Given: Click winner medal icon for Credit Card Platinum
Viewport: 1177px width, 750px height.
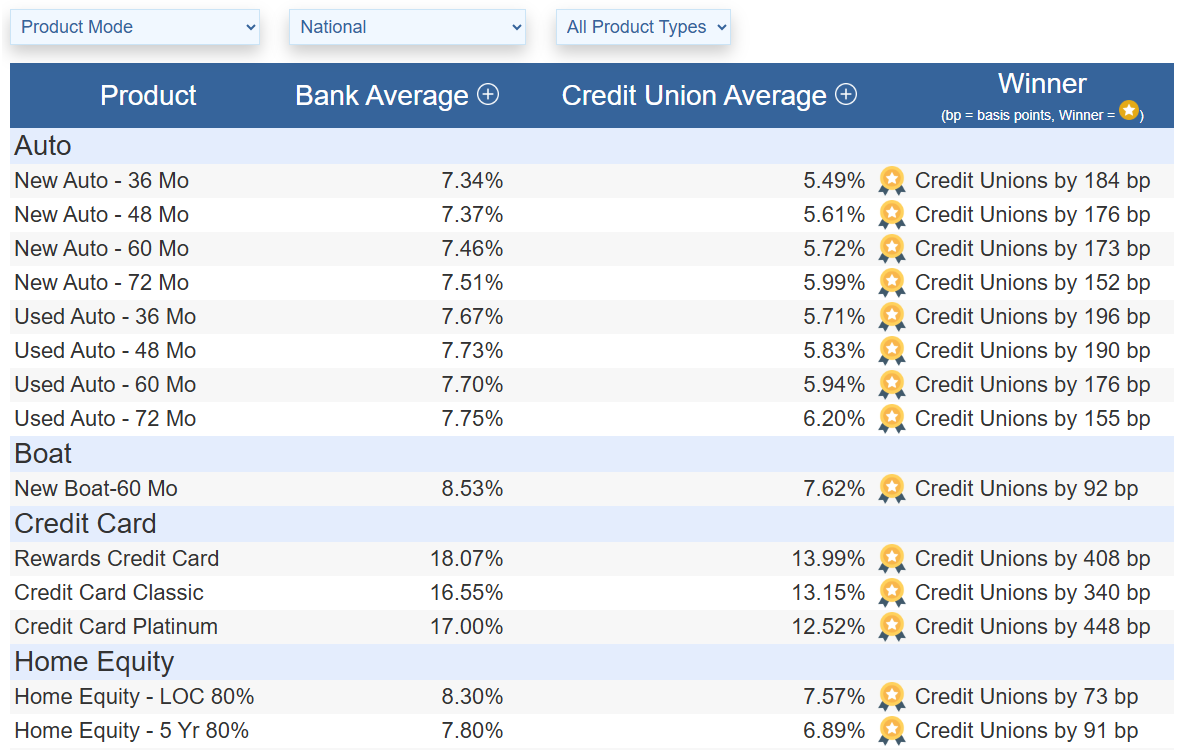Looking at the screenshot, I should 891,627.
